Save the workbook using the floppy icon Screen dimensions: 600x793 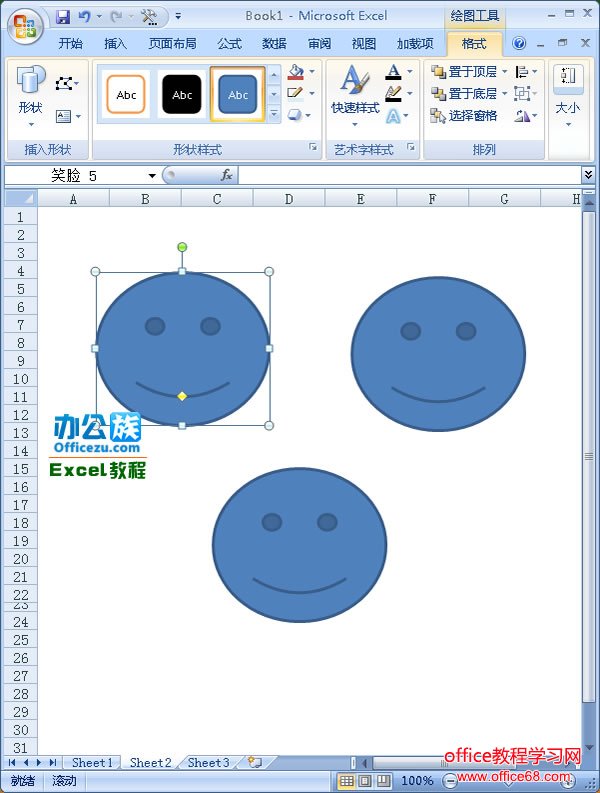tap(63, 17)
